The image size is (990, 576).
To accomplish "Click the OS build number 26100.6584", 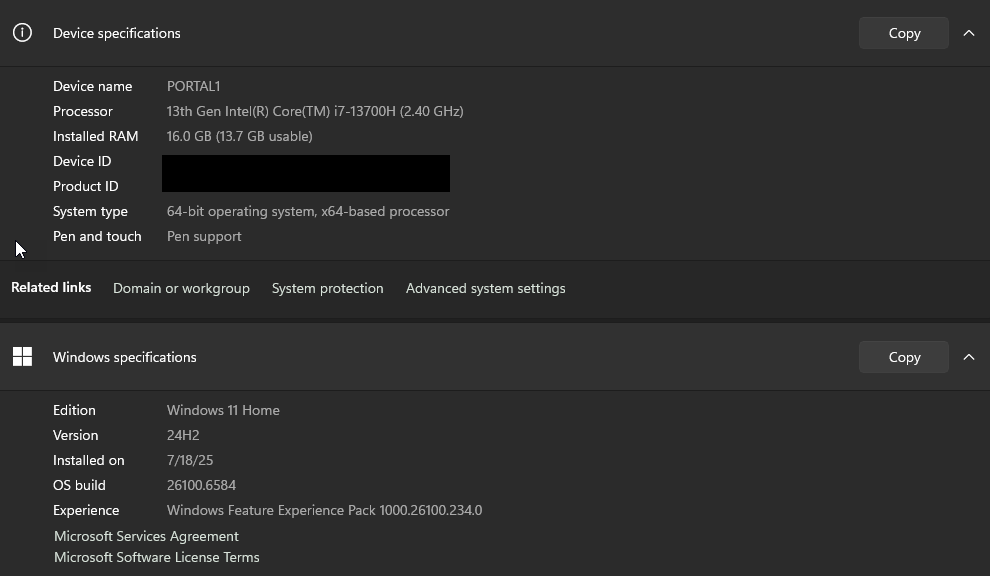I will coord(201,485).
